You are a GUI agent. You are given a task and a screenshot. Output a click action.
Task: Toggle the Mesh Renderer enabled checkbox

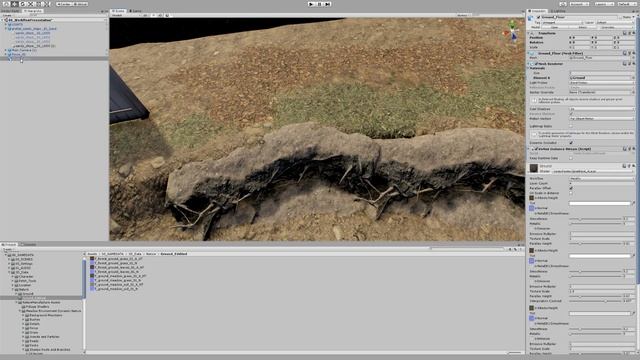(x=536, y=64)
